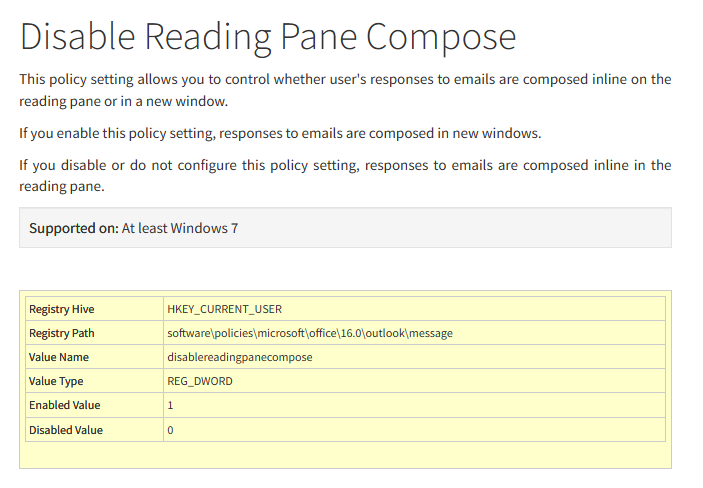Image resolution: width=703 pixels, height=488 pixels.
Task: Click the REG_DWORD value type cell
Action: pyautogui.click(x=414, y=381)
